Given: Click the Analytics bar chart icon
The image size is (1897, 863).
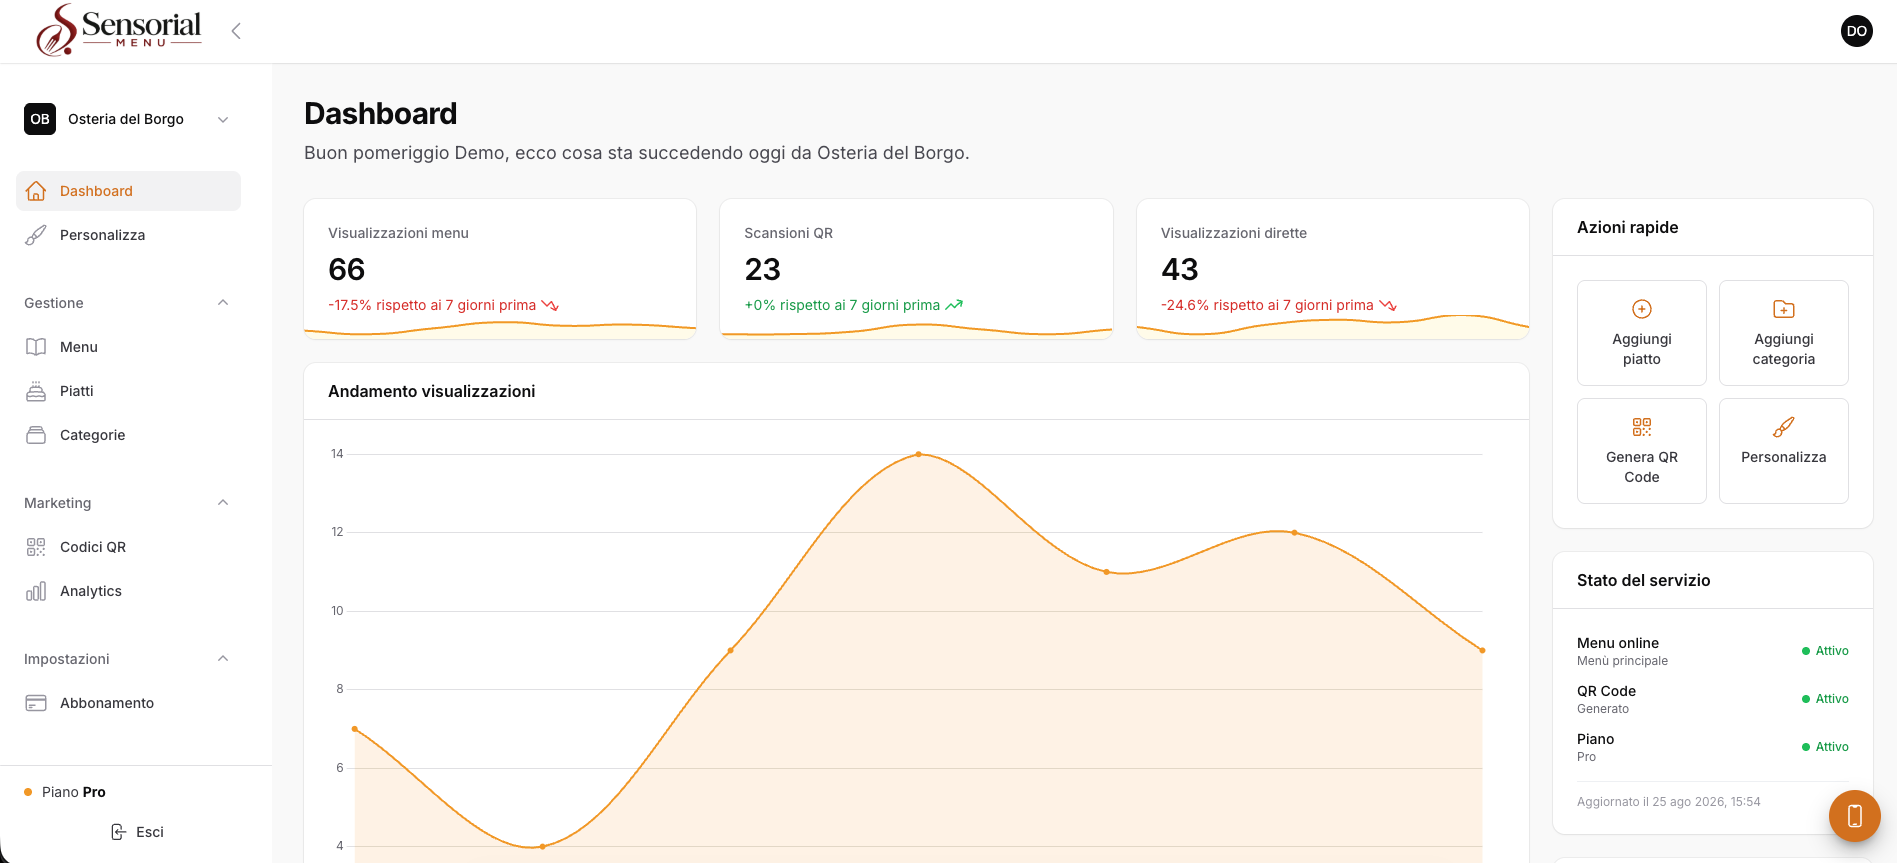Looking at the screenshot, I should pyautogui.click(x=36, y=591).
